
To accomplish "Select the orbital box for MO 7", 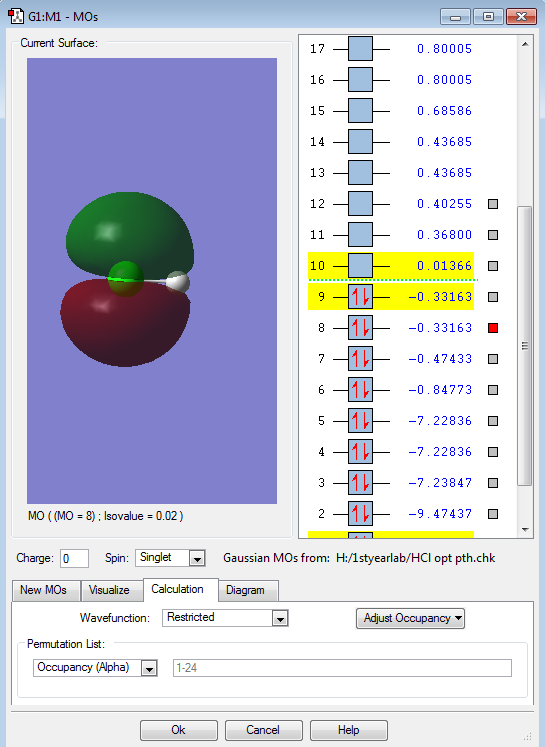I will [x=360, y=359].
